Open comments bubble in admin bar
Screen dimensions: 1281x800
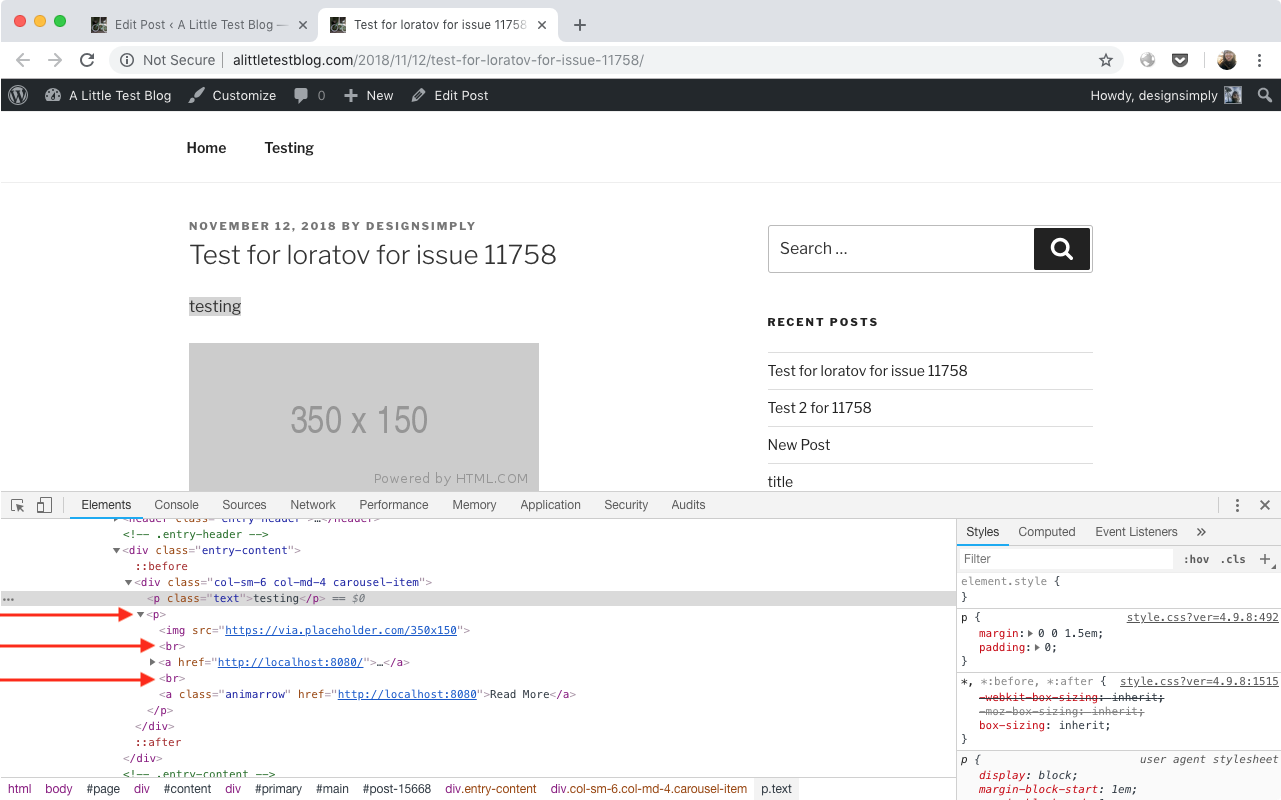tap(310, 95)
